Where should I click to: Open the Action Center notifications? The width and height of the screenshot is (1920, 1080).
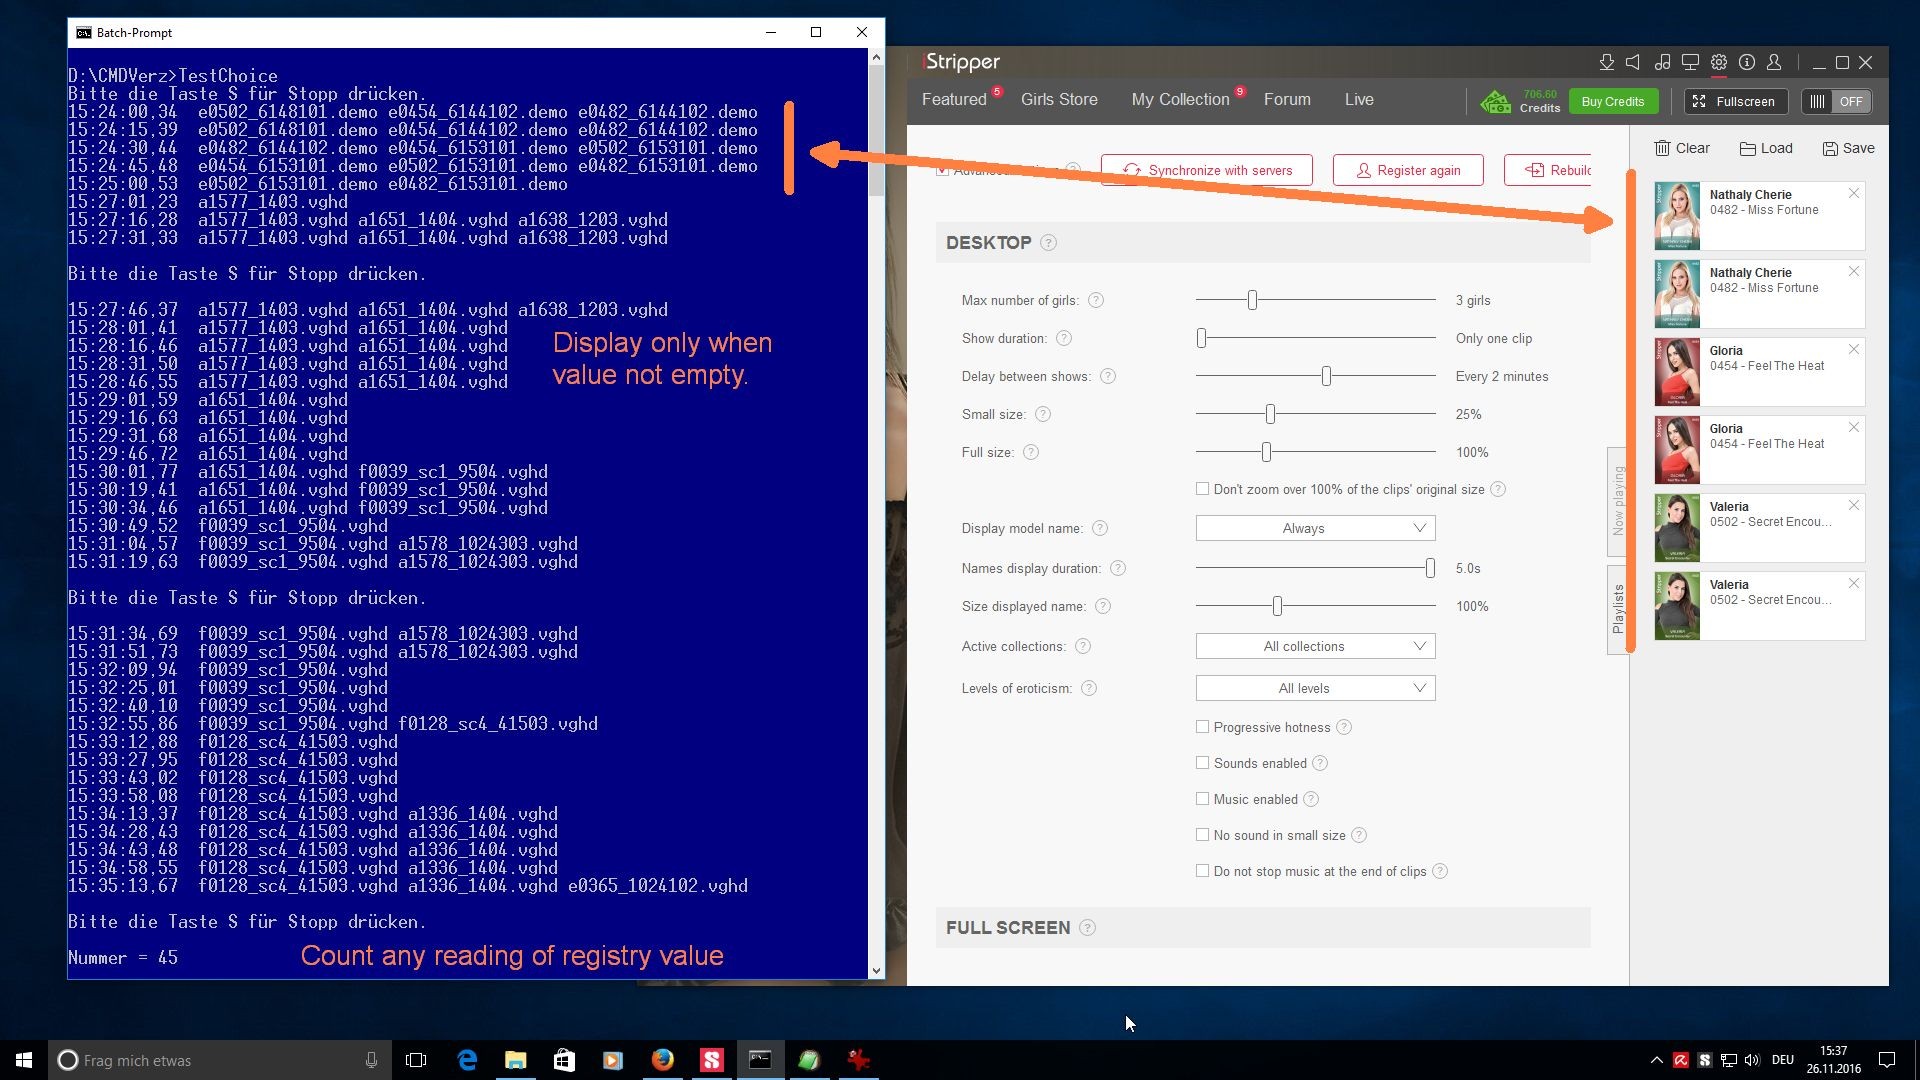coord(1887,1060)
